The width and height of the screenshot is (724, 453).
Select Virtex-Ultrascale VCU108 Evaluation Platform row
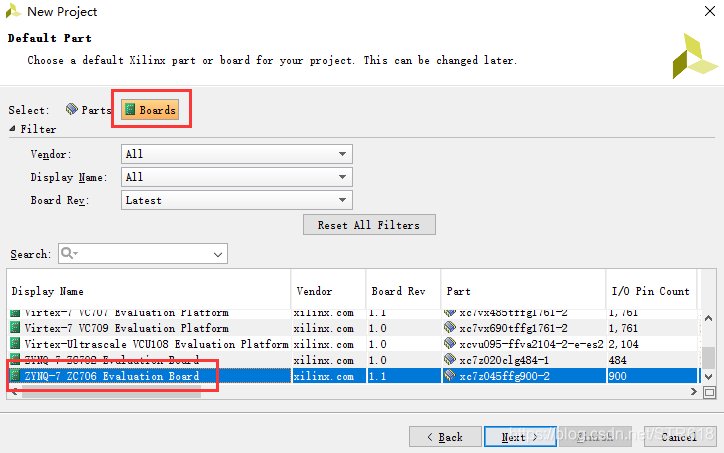coord(353,344)
